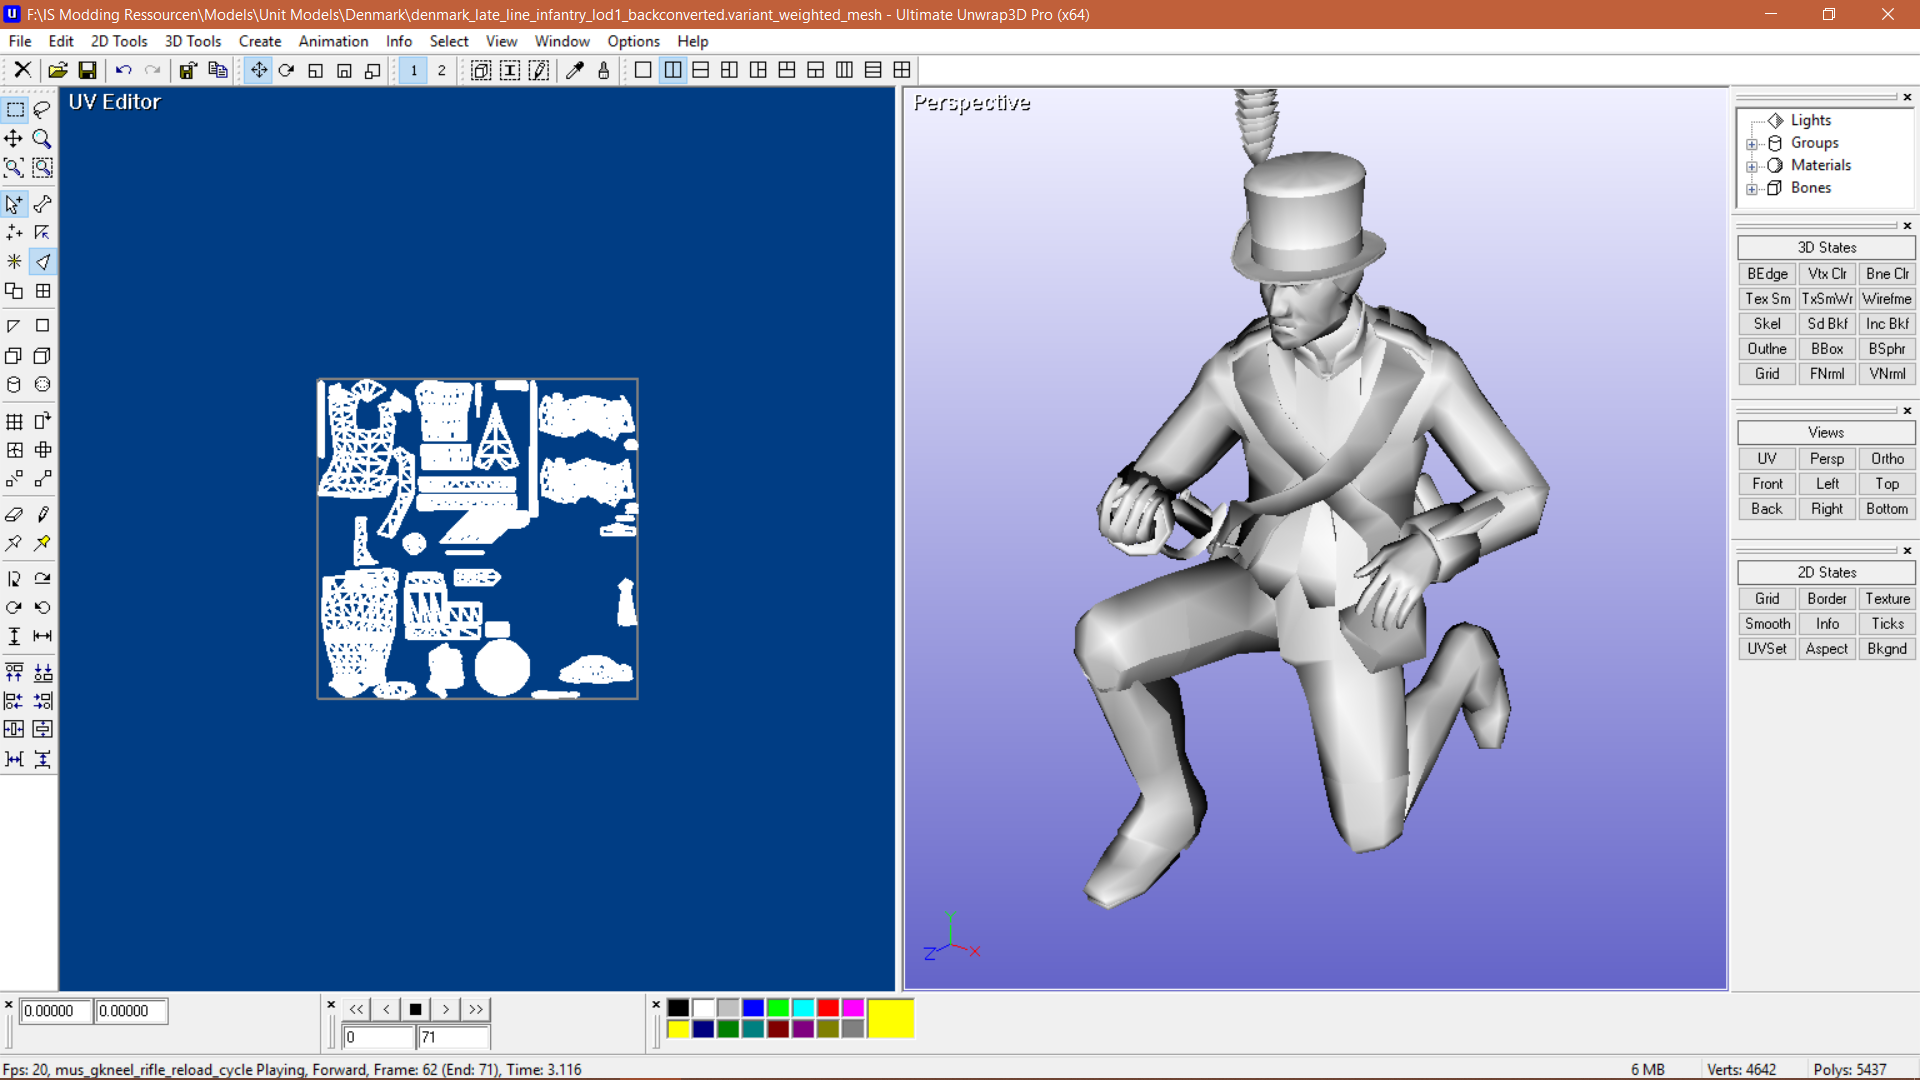Image resolution: width=1920 pixels, height=1080 pixels.
Task: Select the single viewport layout icon
Action: tap(643, 70)
